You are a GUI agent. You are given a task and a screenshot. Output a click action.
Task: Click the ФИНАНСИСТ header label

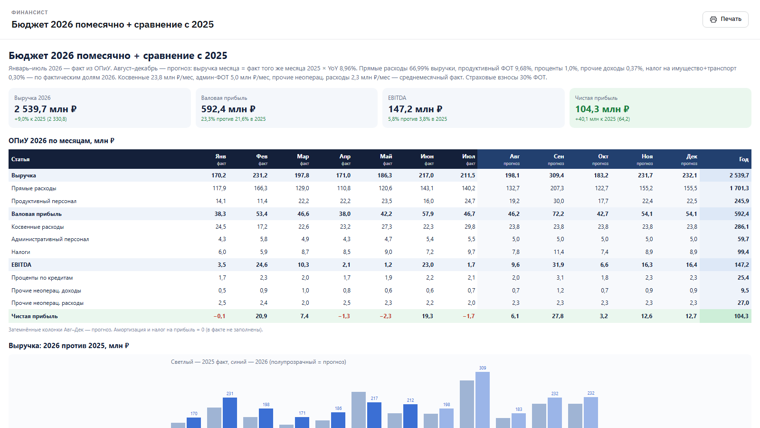click(x=30, y=12)
